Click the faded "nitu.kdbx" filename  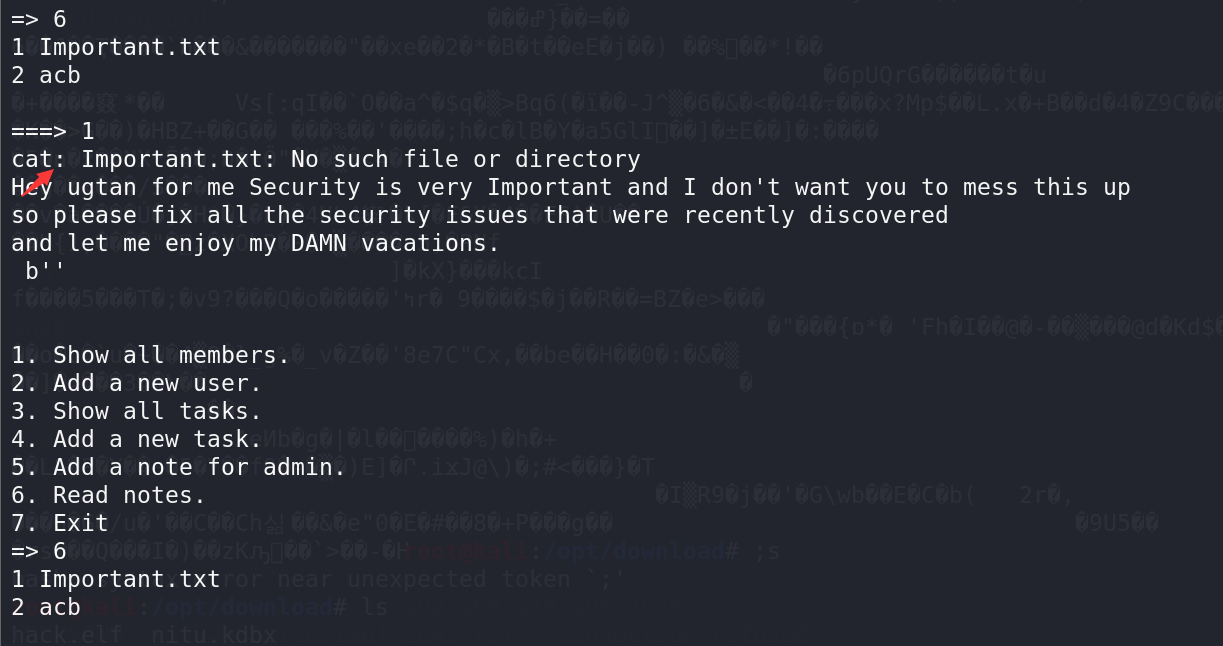coord(220,634)
